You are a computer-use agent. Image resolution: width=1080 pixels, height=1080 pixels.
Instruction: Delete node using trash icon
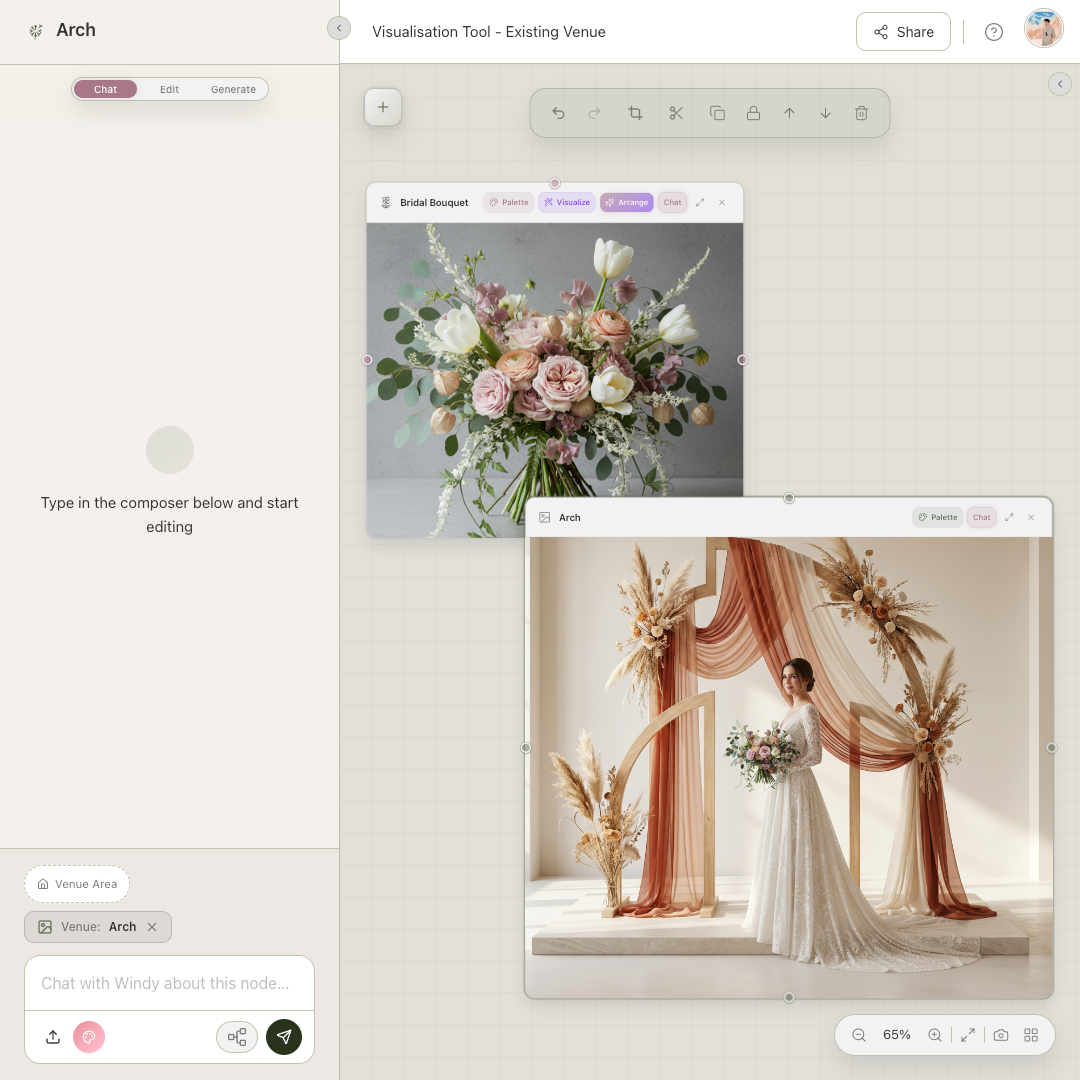[861, 113]
